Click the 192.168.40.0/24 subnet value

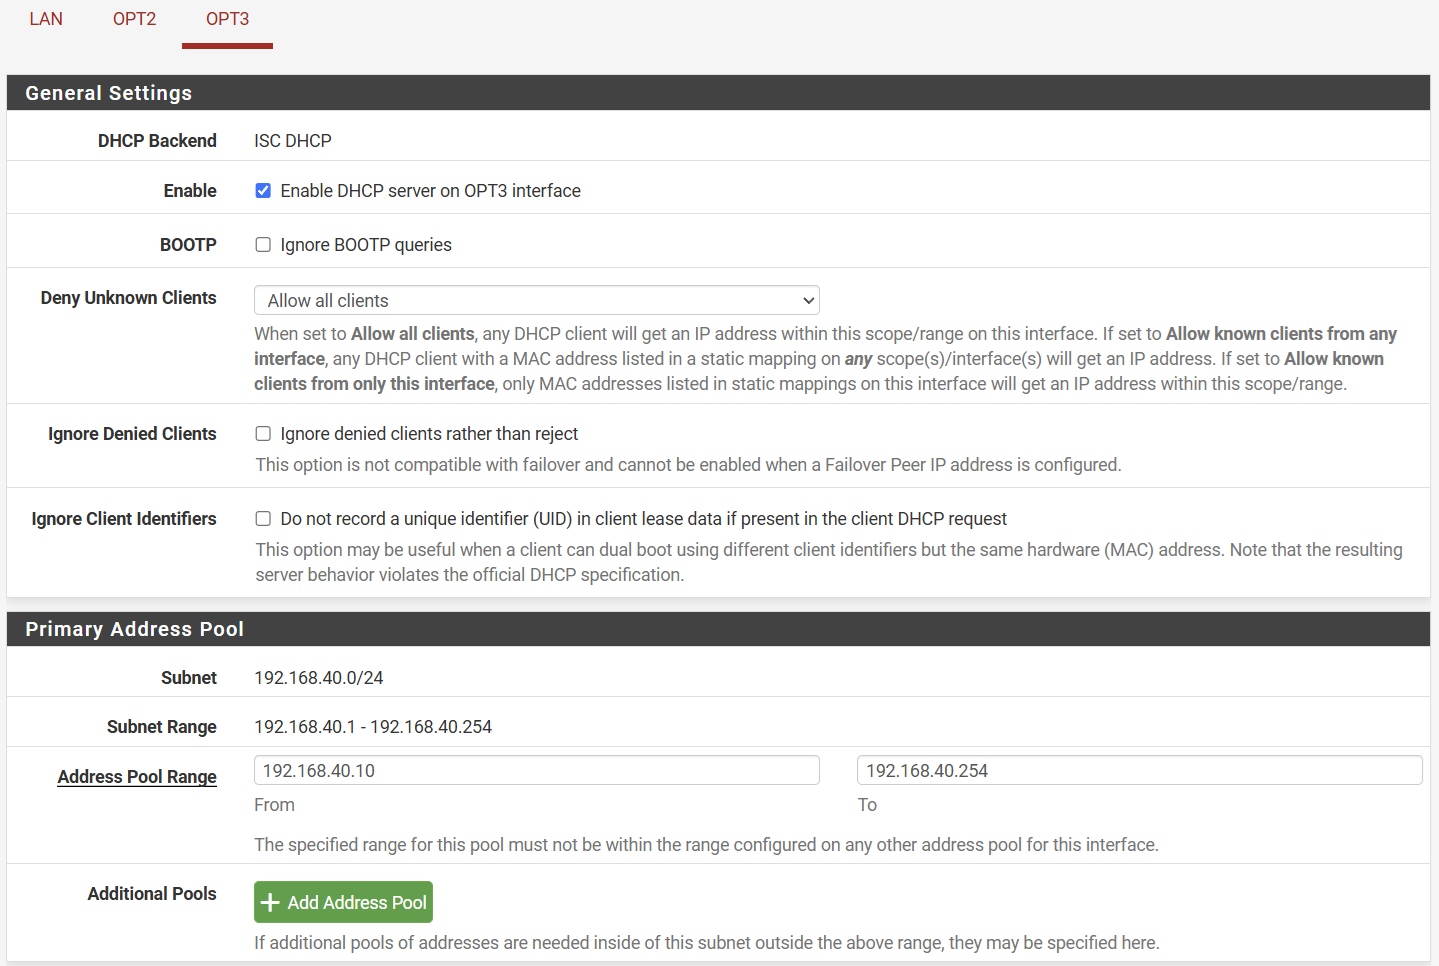pyautogui.click(x=319, y=678)
